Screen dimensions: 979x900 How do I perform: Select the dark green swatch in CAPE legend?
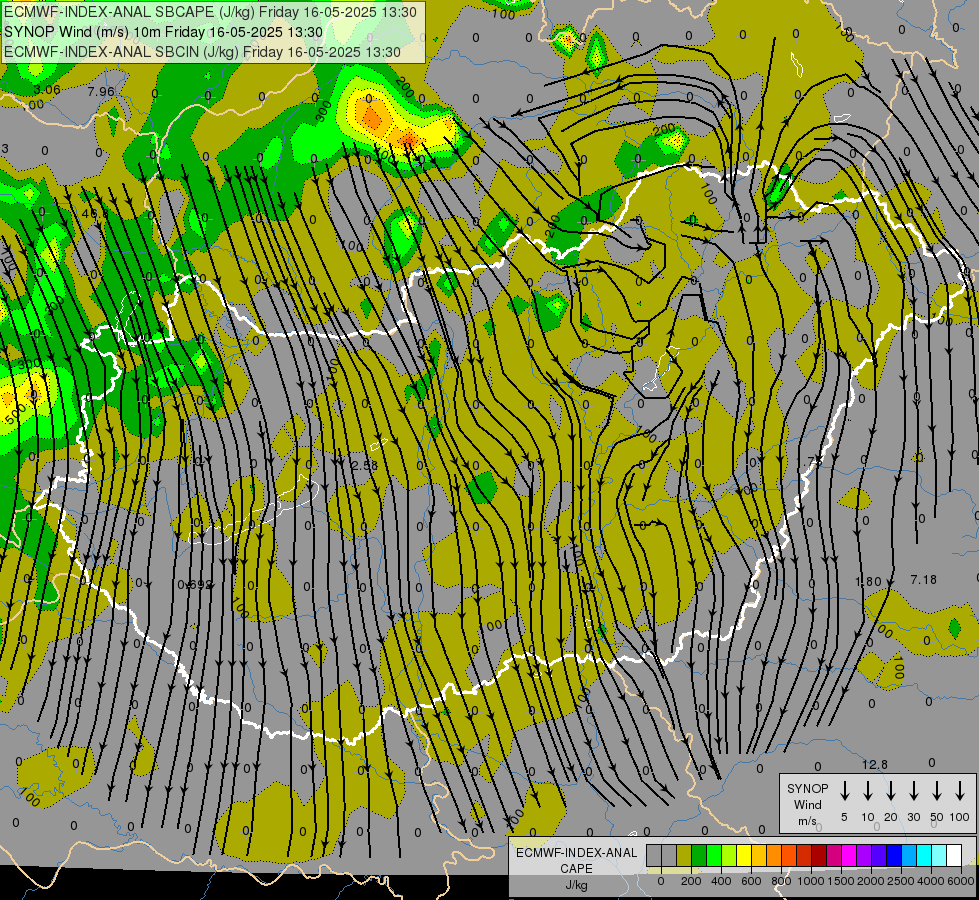[x=699, y=855]
